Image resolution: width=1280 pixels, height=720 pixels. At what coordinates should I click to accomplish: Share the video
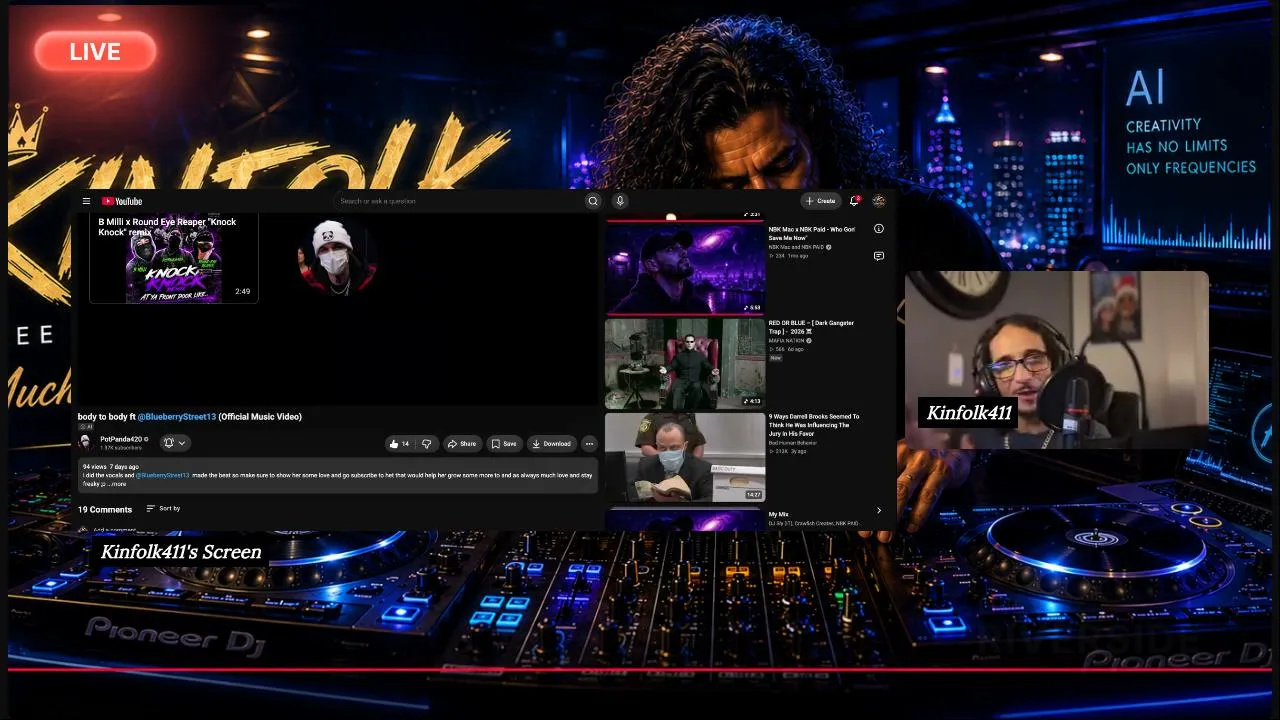462,443
